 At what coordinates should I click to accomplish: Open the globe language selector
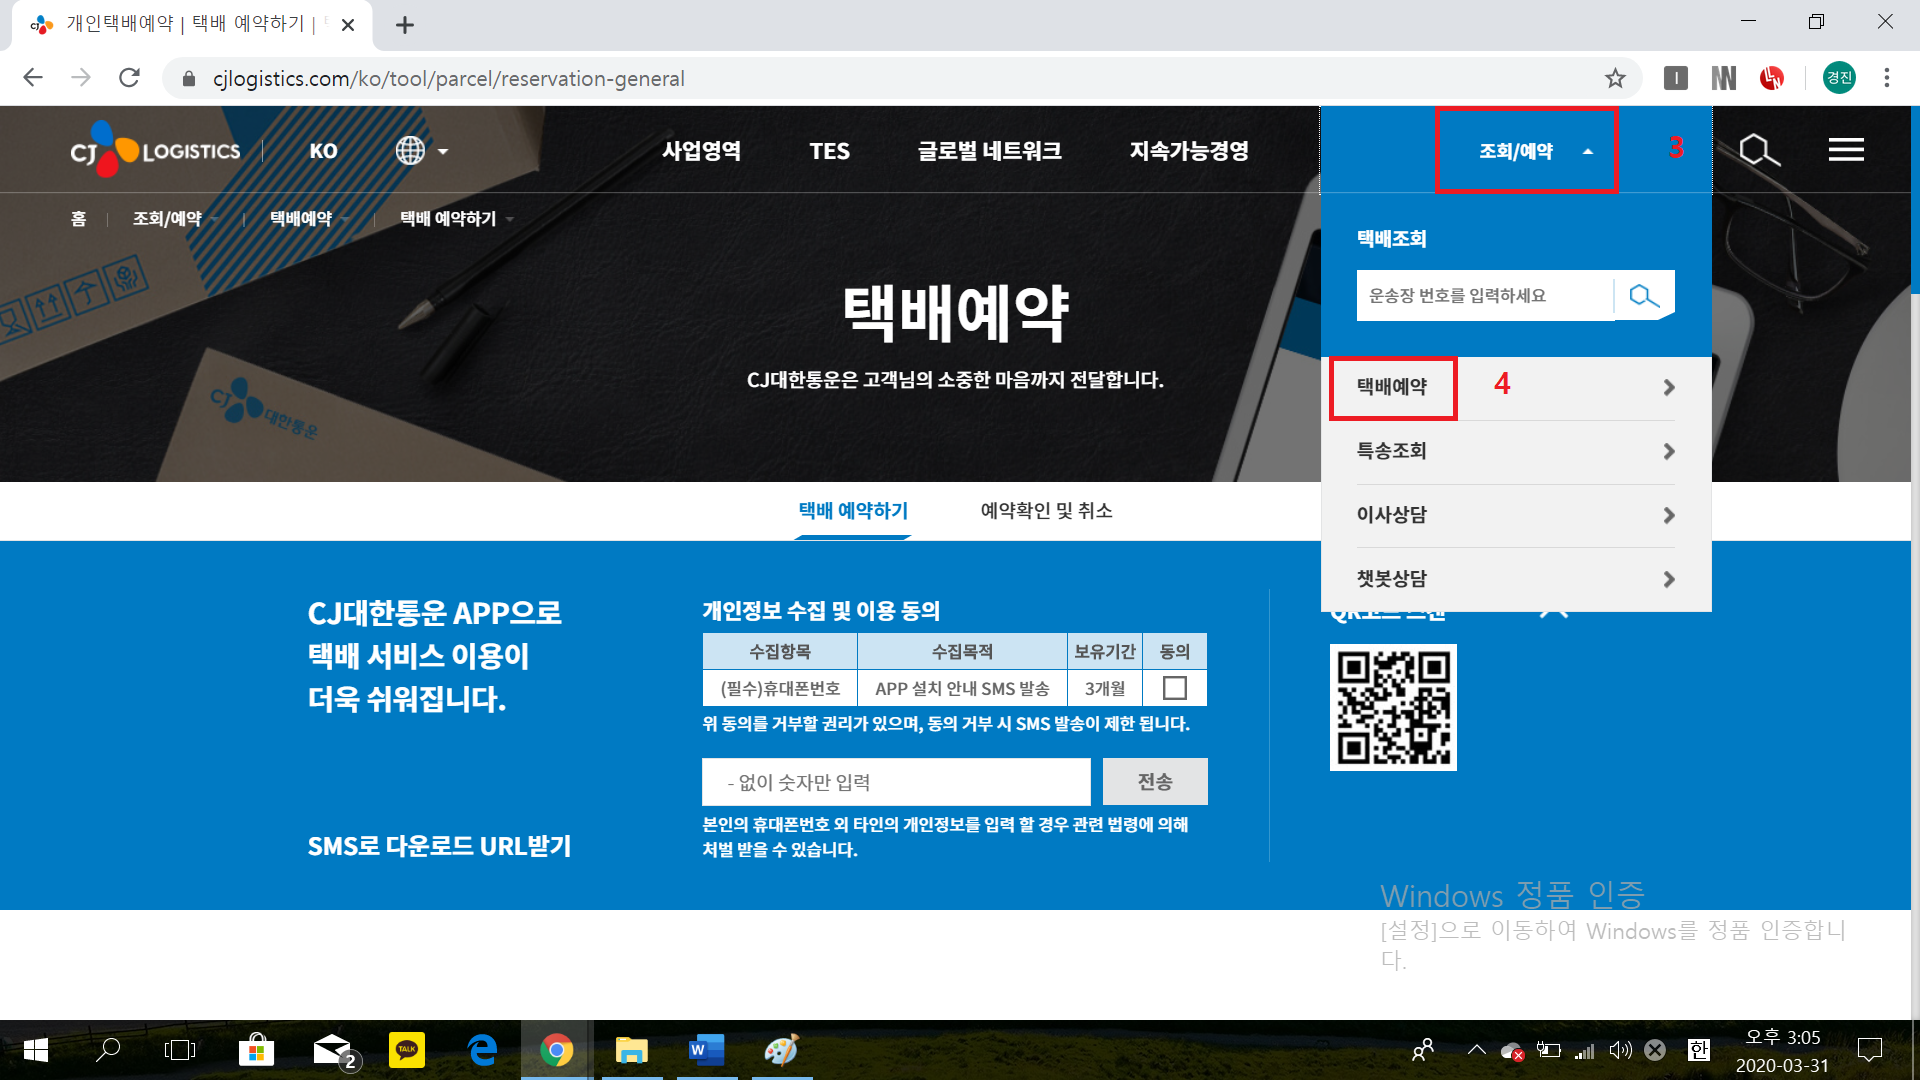tap(421, 150)
